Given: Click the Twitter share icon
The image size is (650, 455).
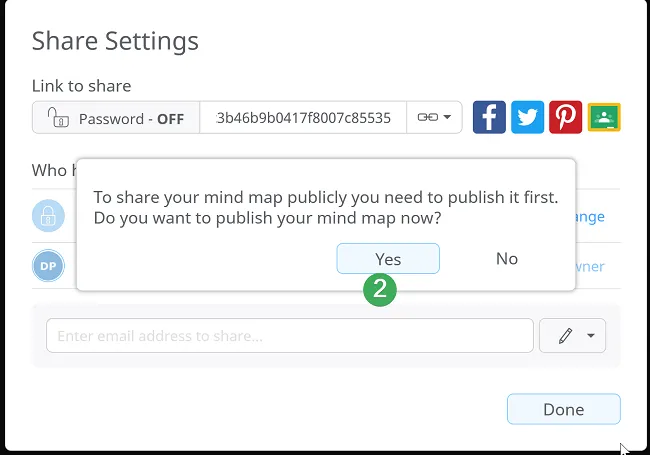Looking at the screenshot, I should 527,117.
